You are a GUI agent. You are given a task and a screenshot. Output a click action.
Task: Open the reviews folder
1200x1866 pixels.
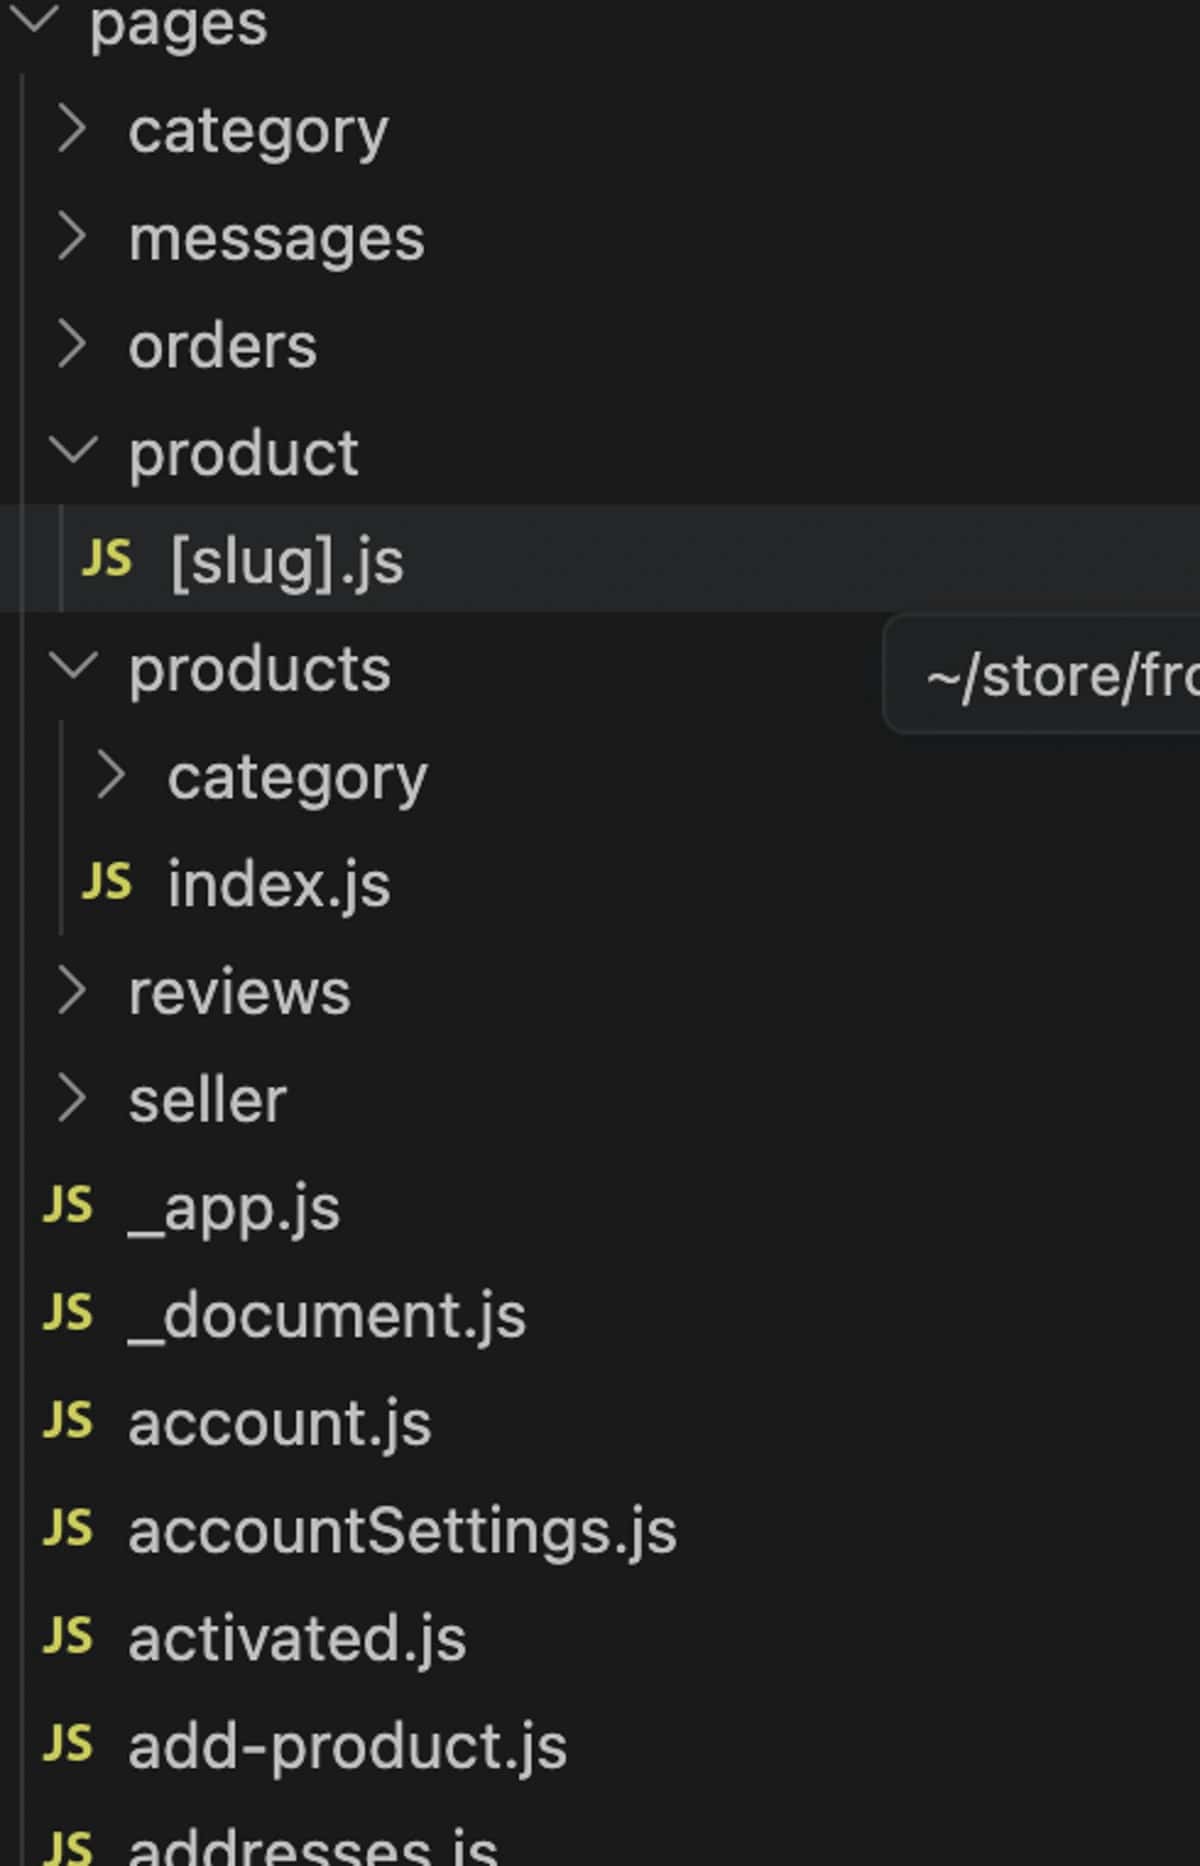coord(239,993)
